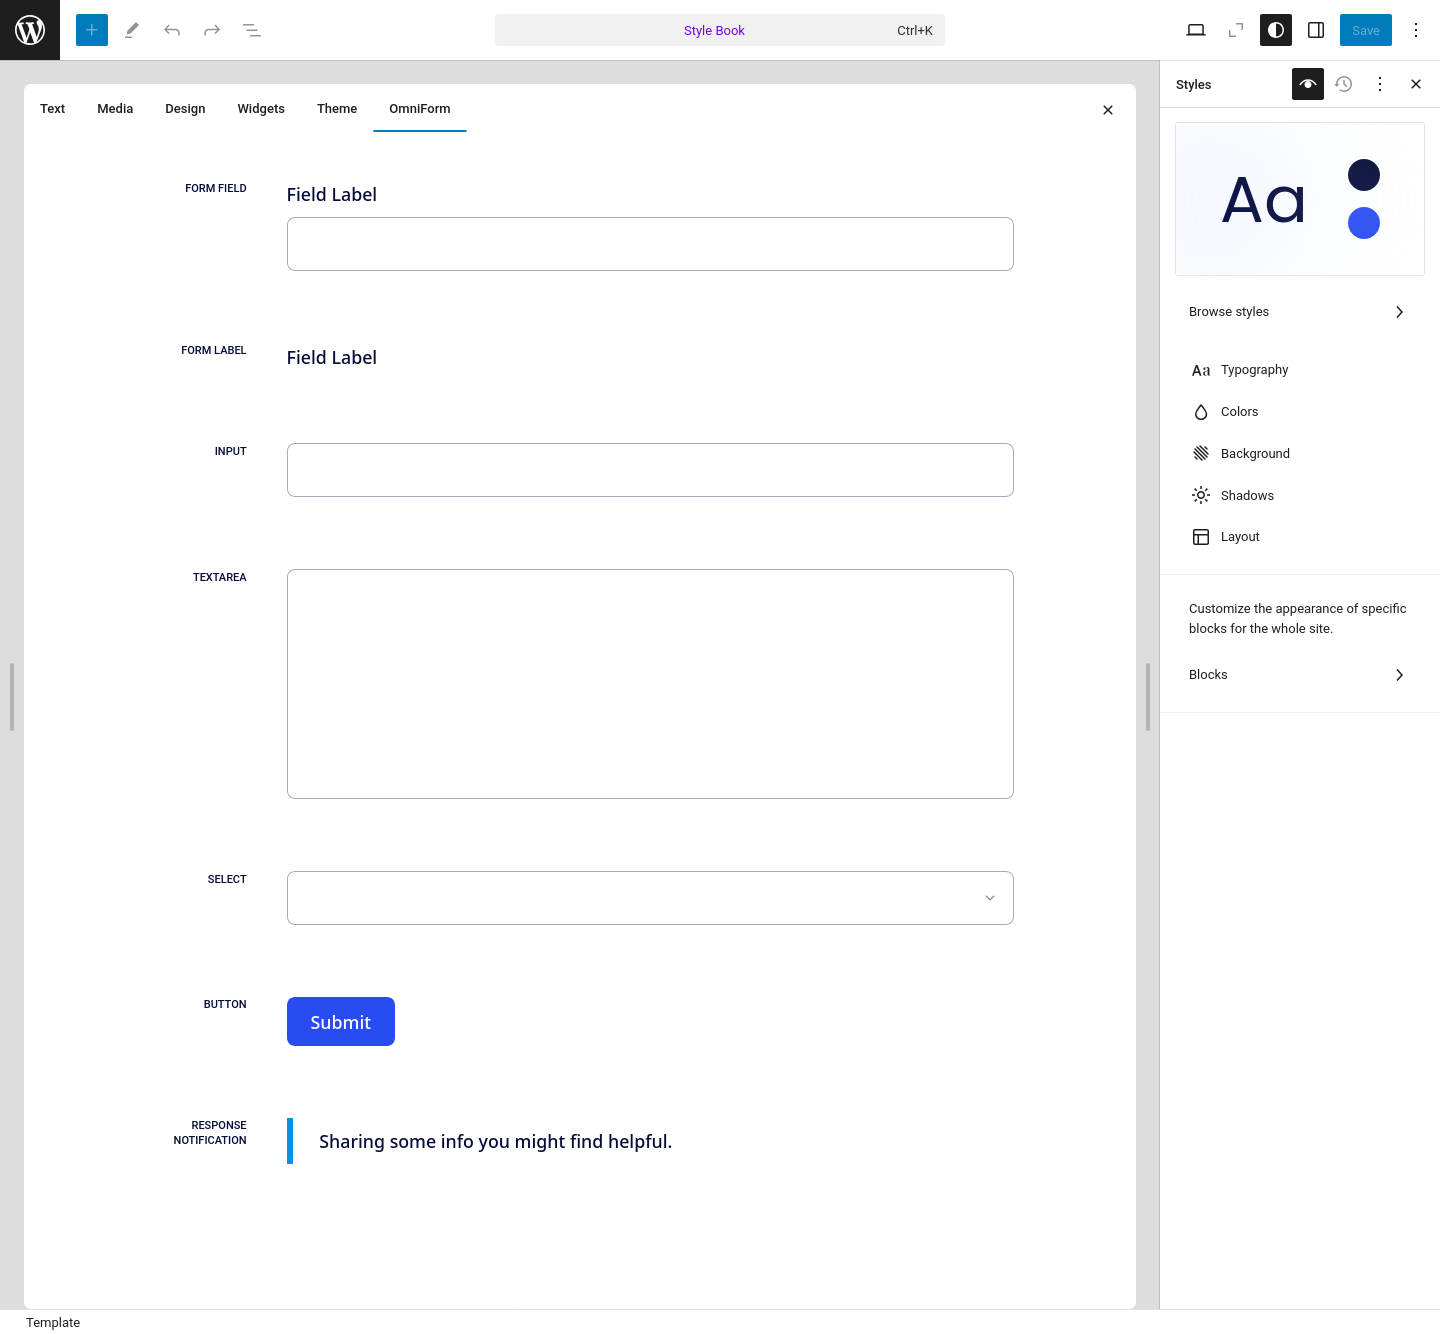Switch to the Widgets tab
This screenshot has width=1440, height=1334.
click(x=260, y=109)
